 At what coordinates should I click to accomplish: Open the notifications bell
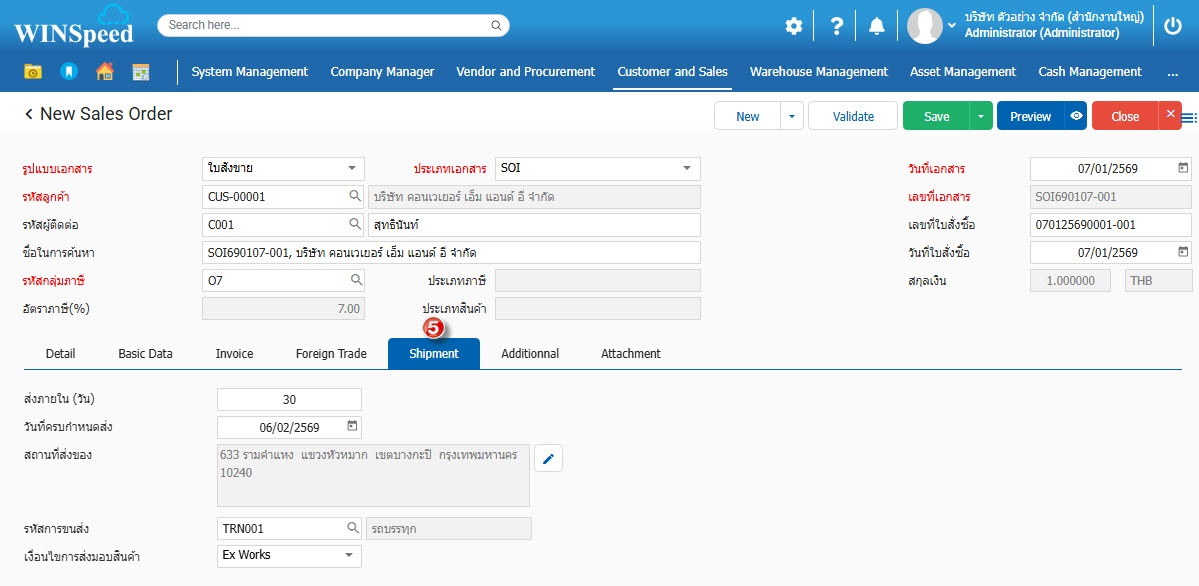click(x=876, y=26)
